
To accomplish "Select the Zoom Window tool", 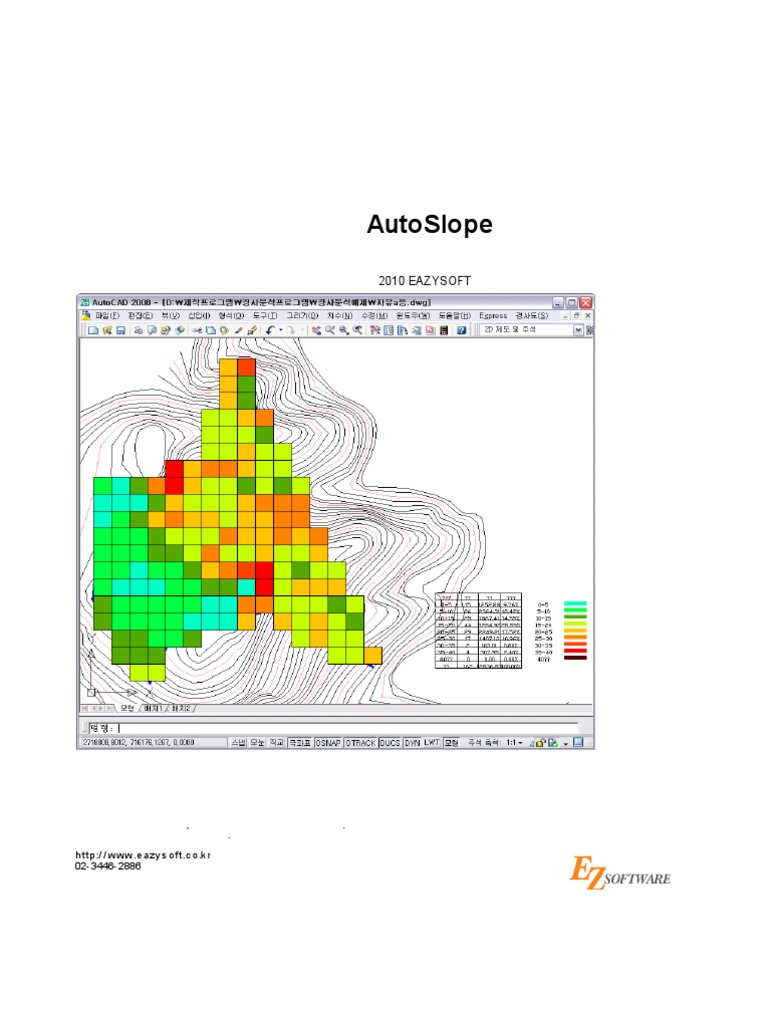I will coord(344,330).
